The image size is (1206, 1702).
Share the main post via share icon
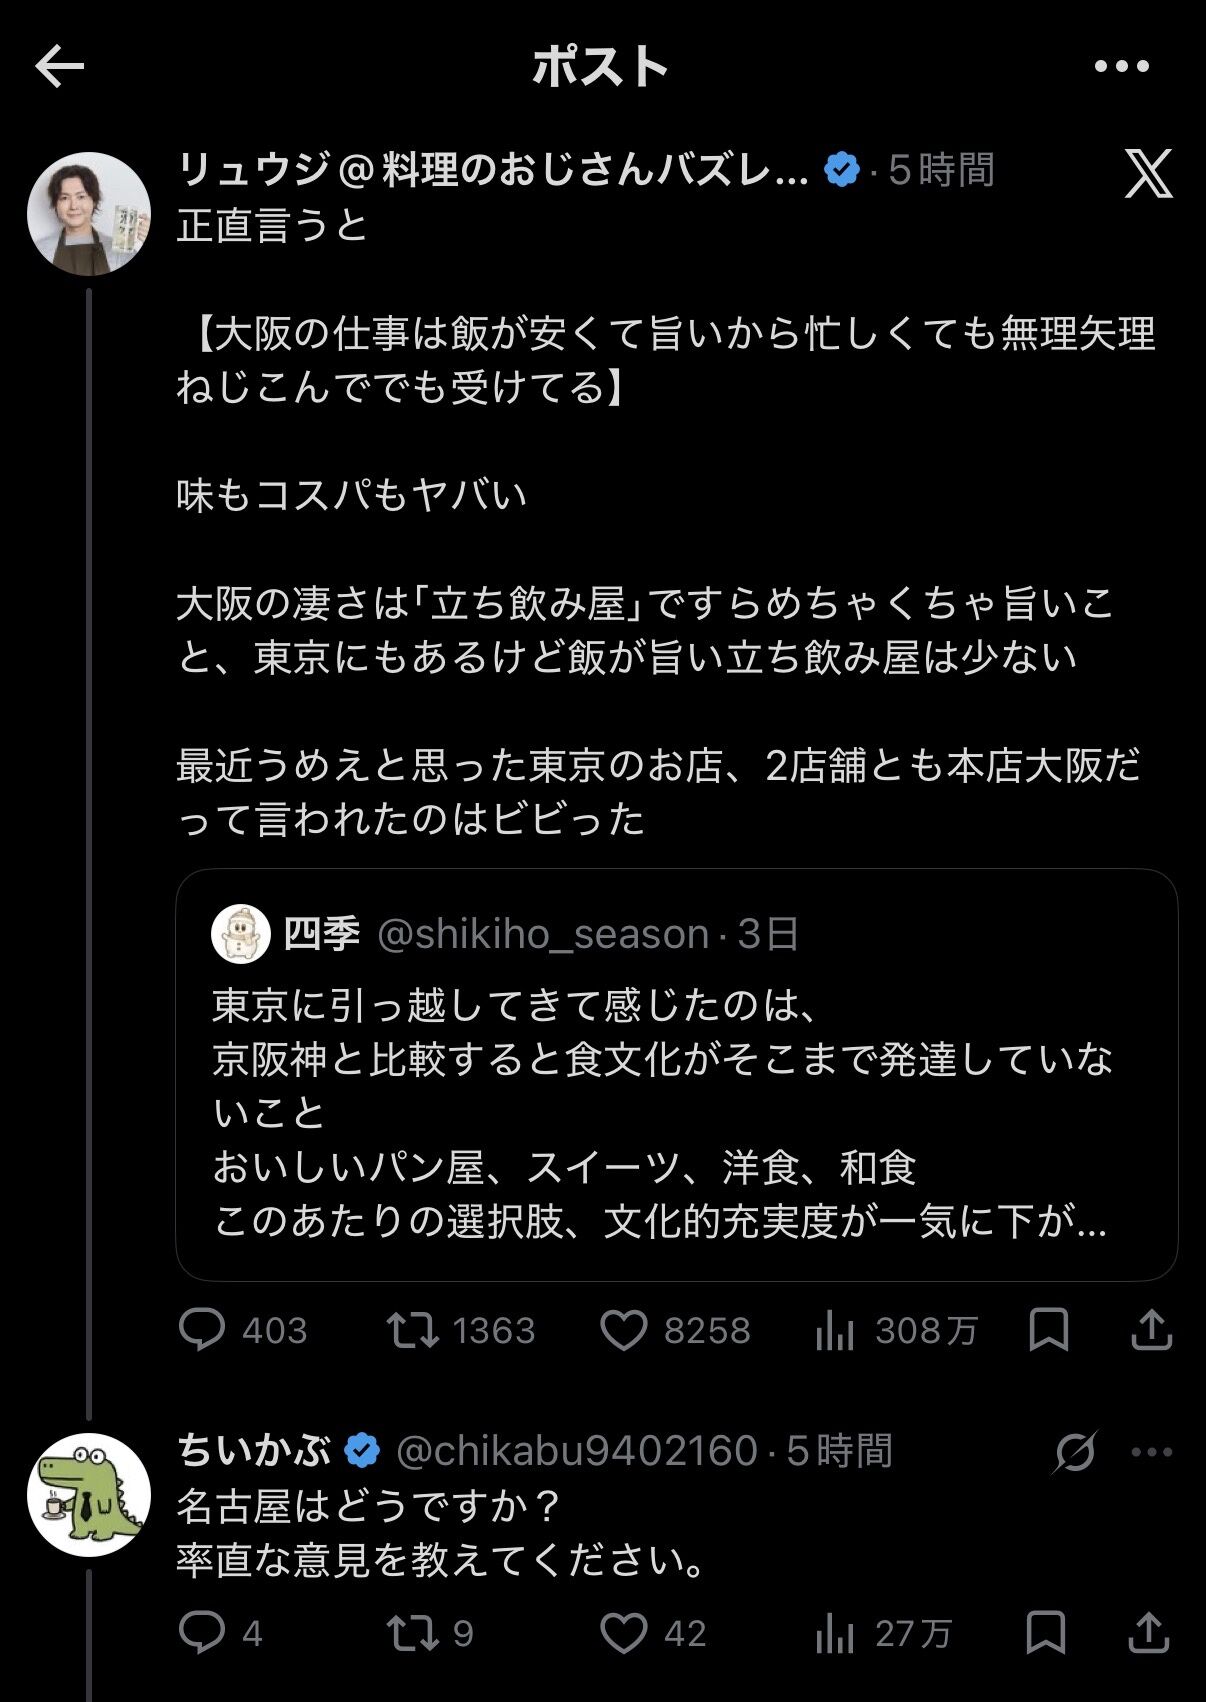(x=1150, y=1329)
